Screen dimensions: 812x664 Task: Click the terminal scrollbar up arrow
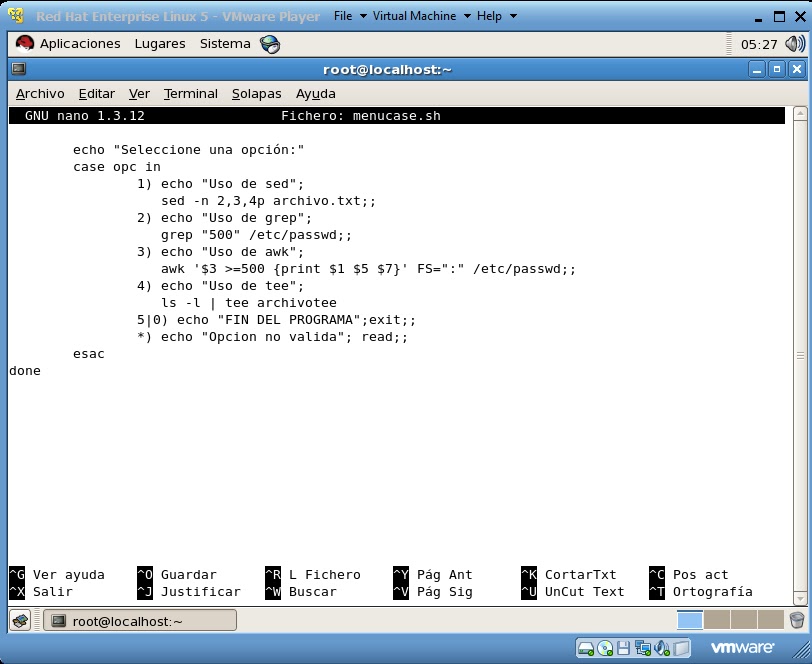800,113
